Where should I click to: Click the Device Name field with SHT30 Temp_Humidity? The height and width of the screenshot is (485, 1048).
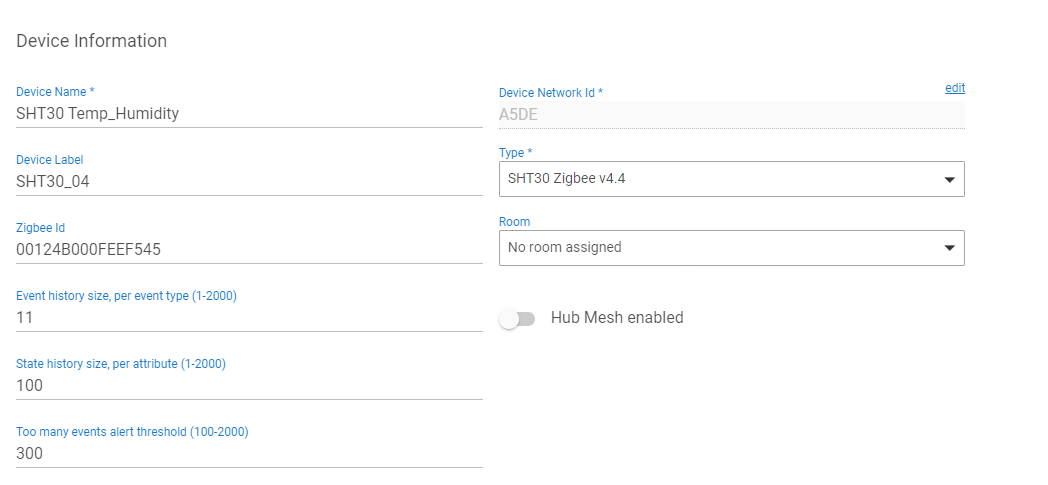point(248,114)
